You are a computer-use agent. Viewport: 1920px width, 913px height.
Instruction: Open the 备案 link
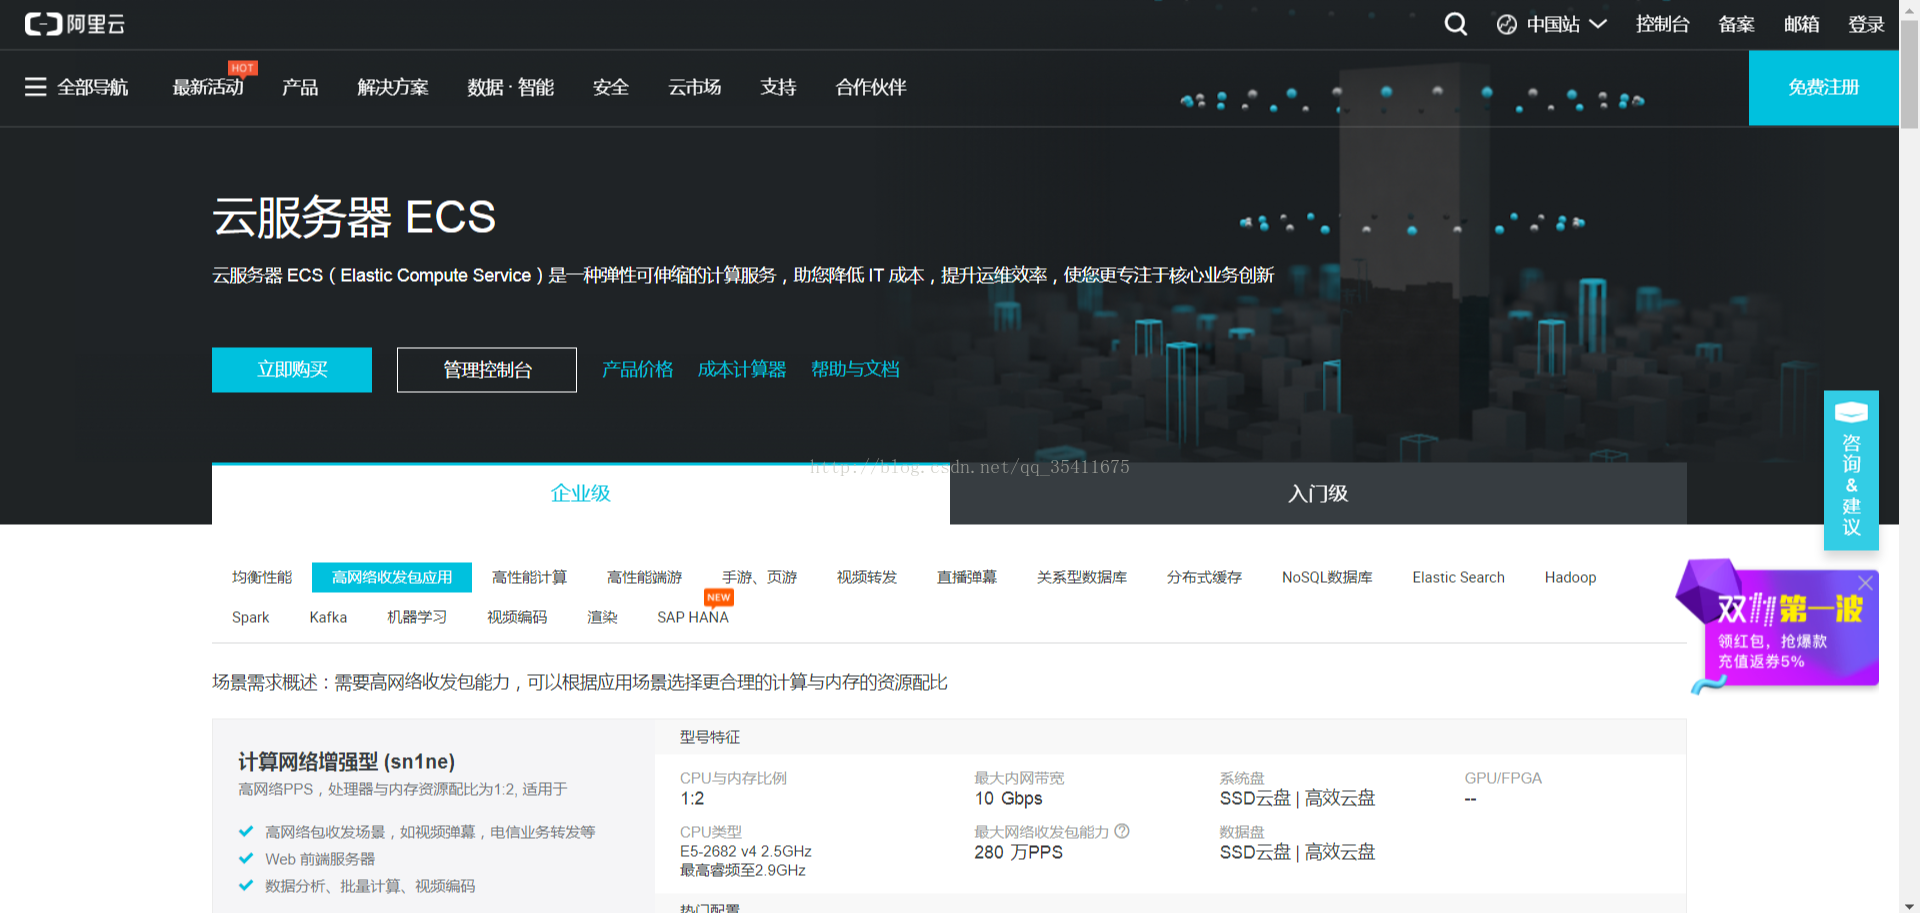coord(1736,24)
